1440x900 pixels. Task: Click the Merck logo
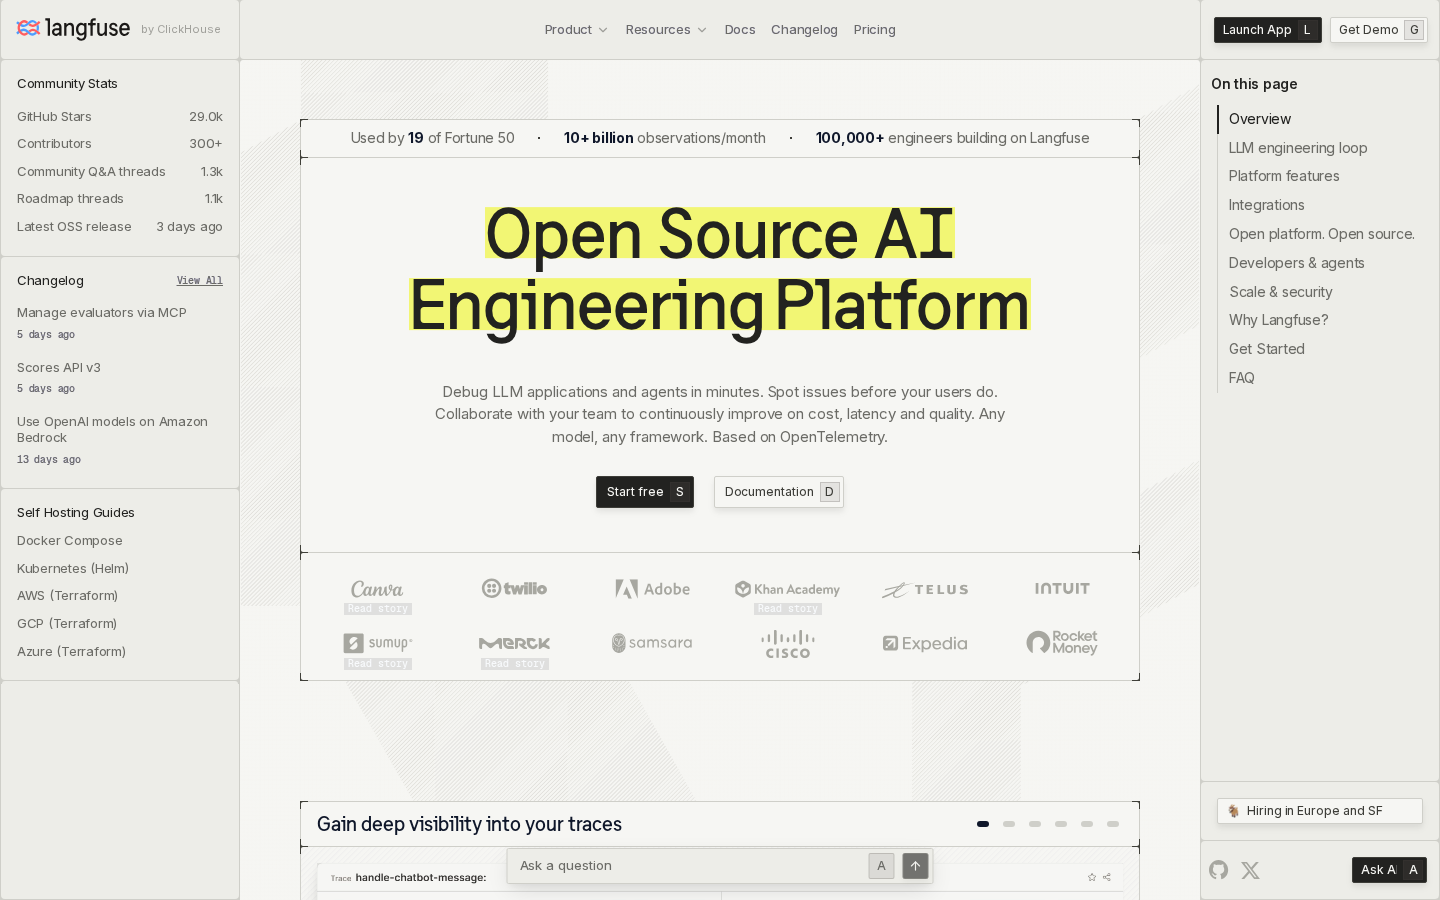(514, 644)
